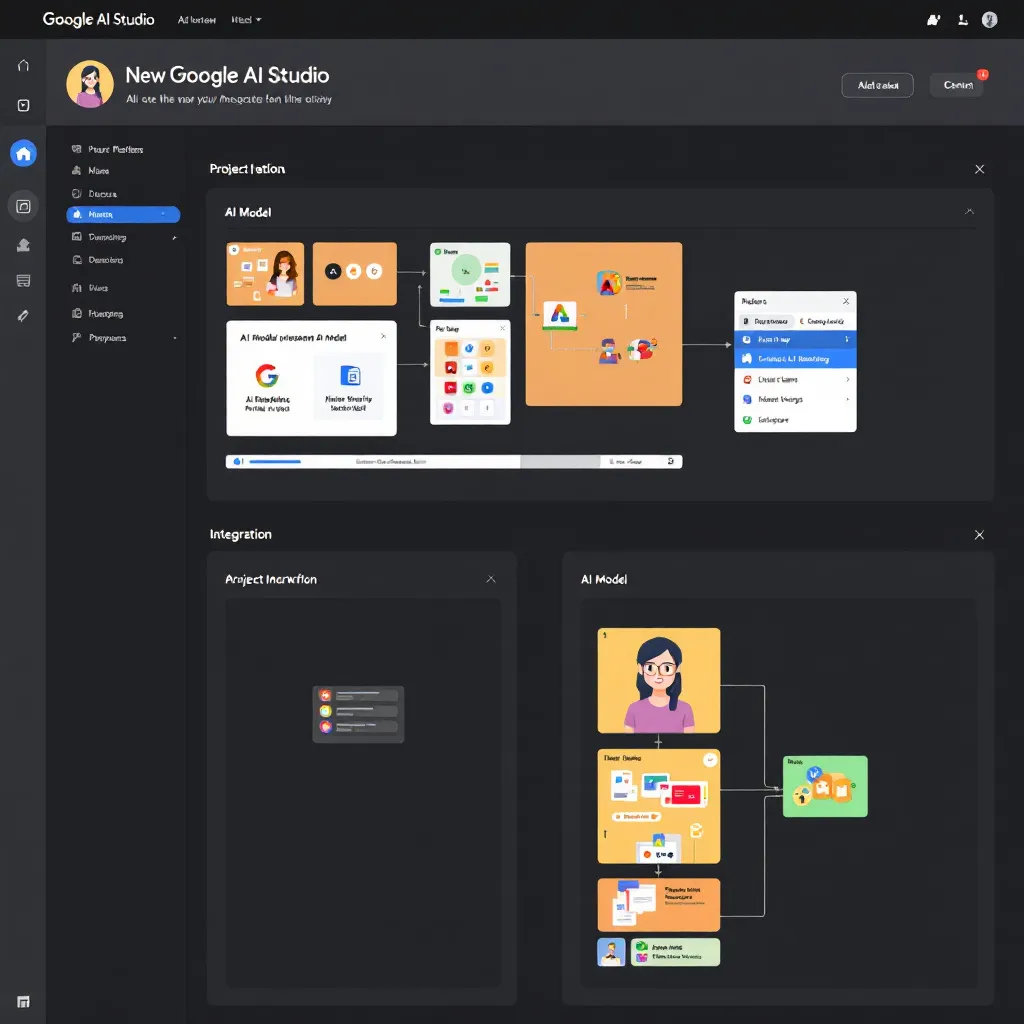Click the stacked-cards icon in left rail
Image resolution: width=1024 pixels, height=1024 pixels.
24,281
